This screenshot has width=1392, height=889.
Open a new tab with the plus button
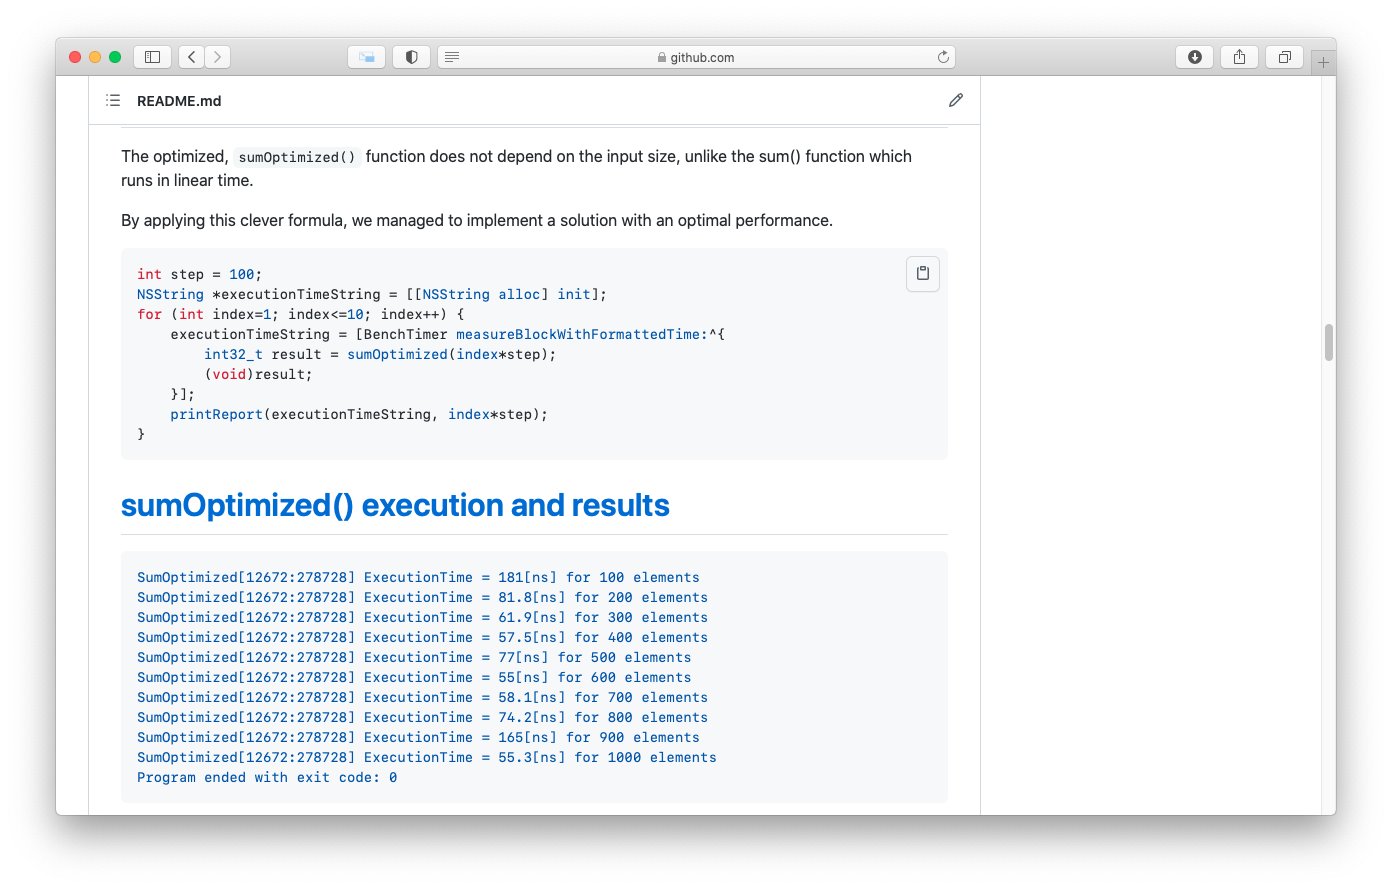click(1323, 61)
